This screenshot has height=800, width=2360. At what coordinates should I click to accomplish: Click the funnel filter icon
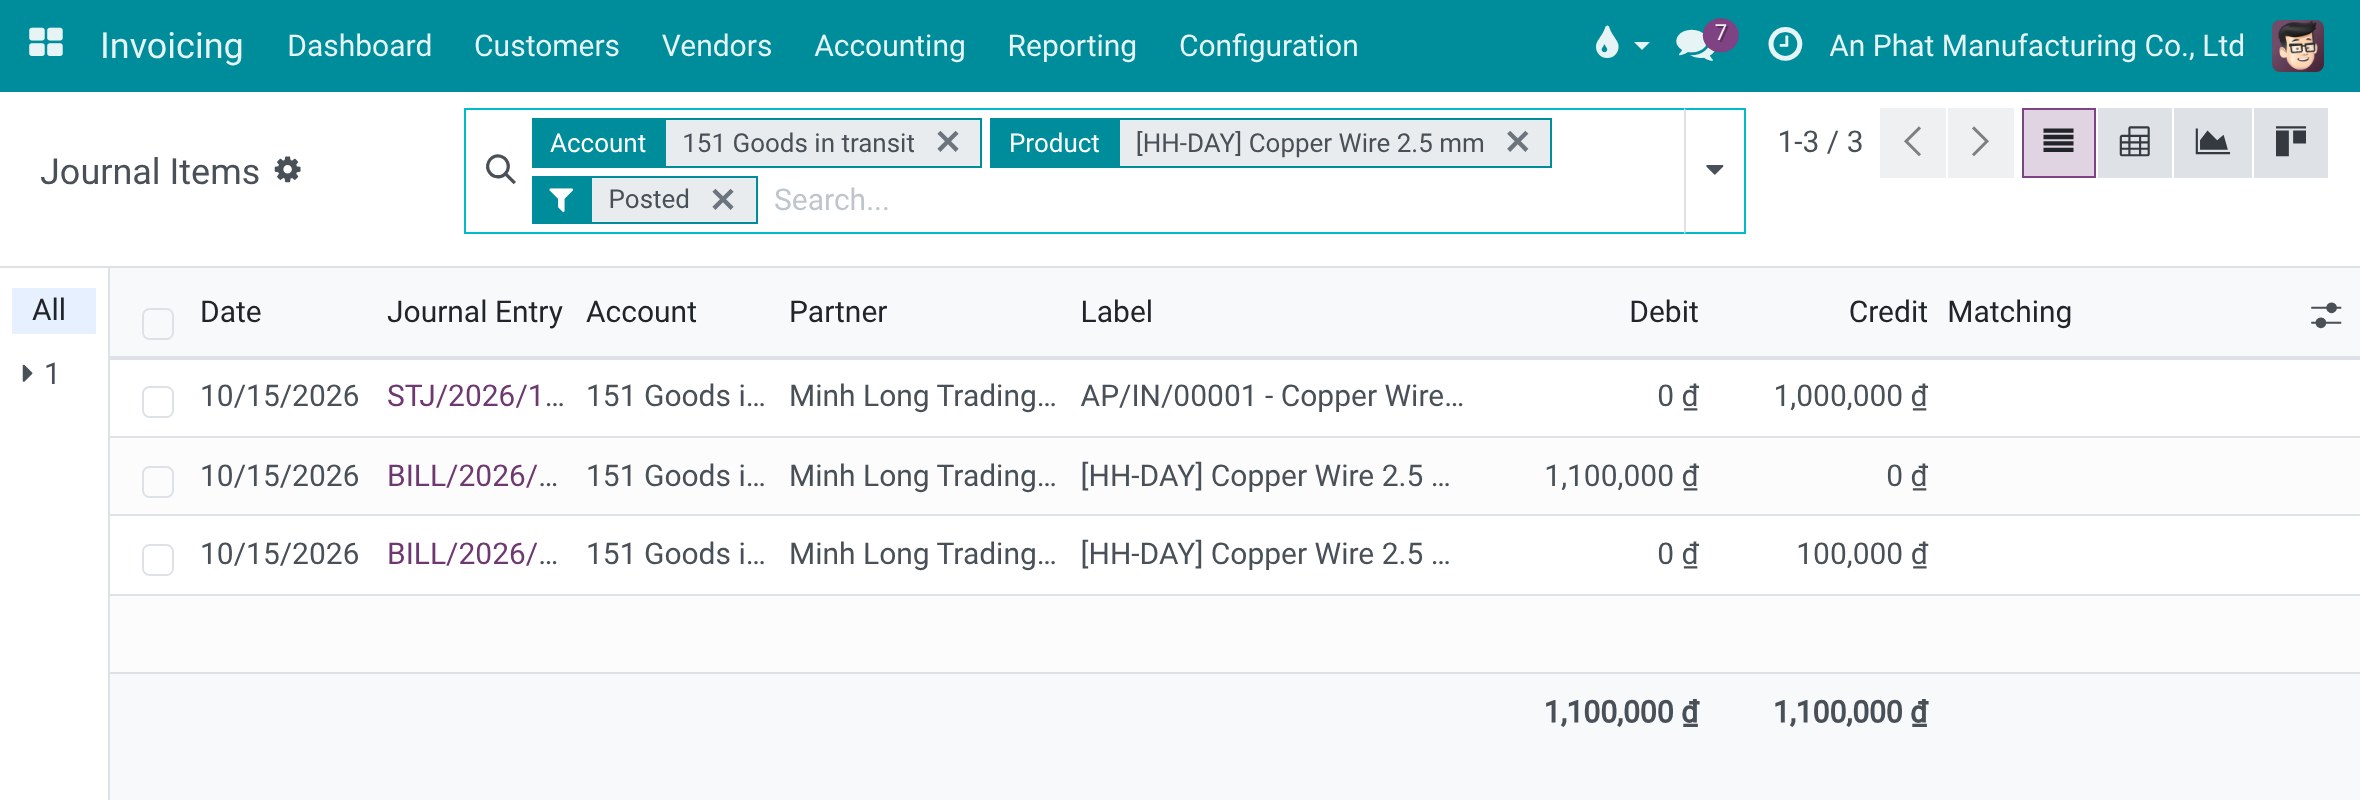tap(562, 200)
